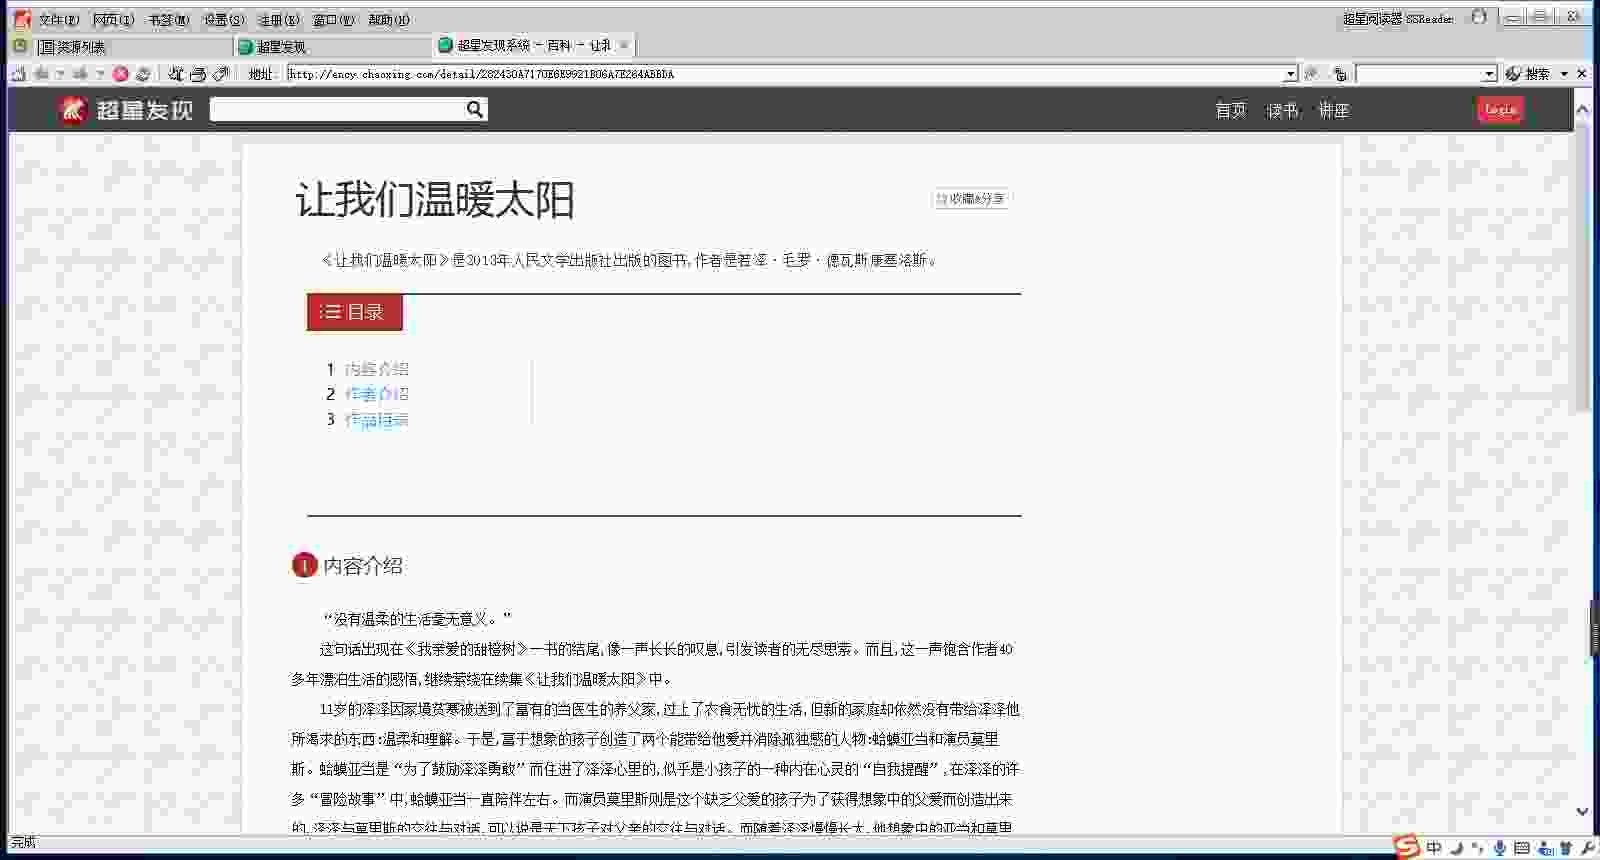Close the search toolbar with X

pyautogui.click(x=1581, y=74)
